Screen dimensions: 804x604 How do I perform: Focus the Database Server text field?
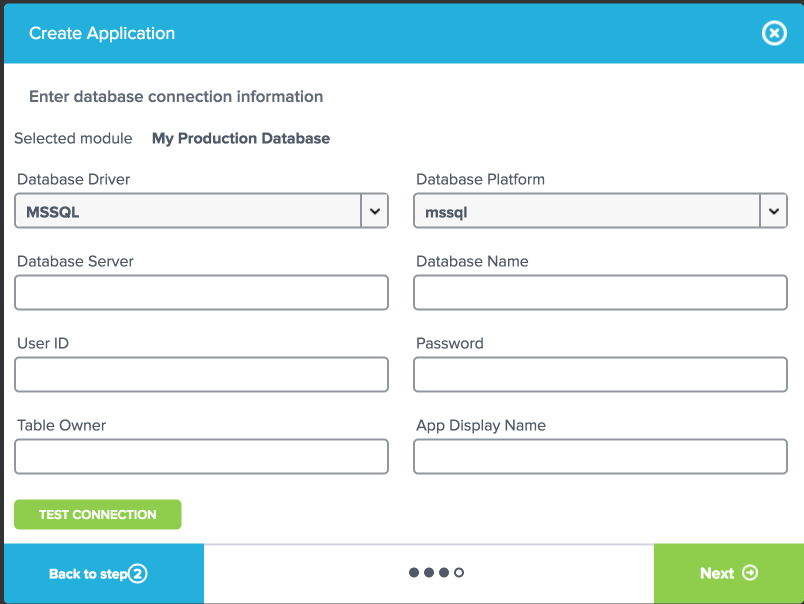[x=201, y=293]
